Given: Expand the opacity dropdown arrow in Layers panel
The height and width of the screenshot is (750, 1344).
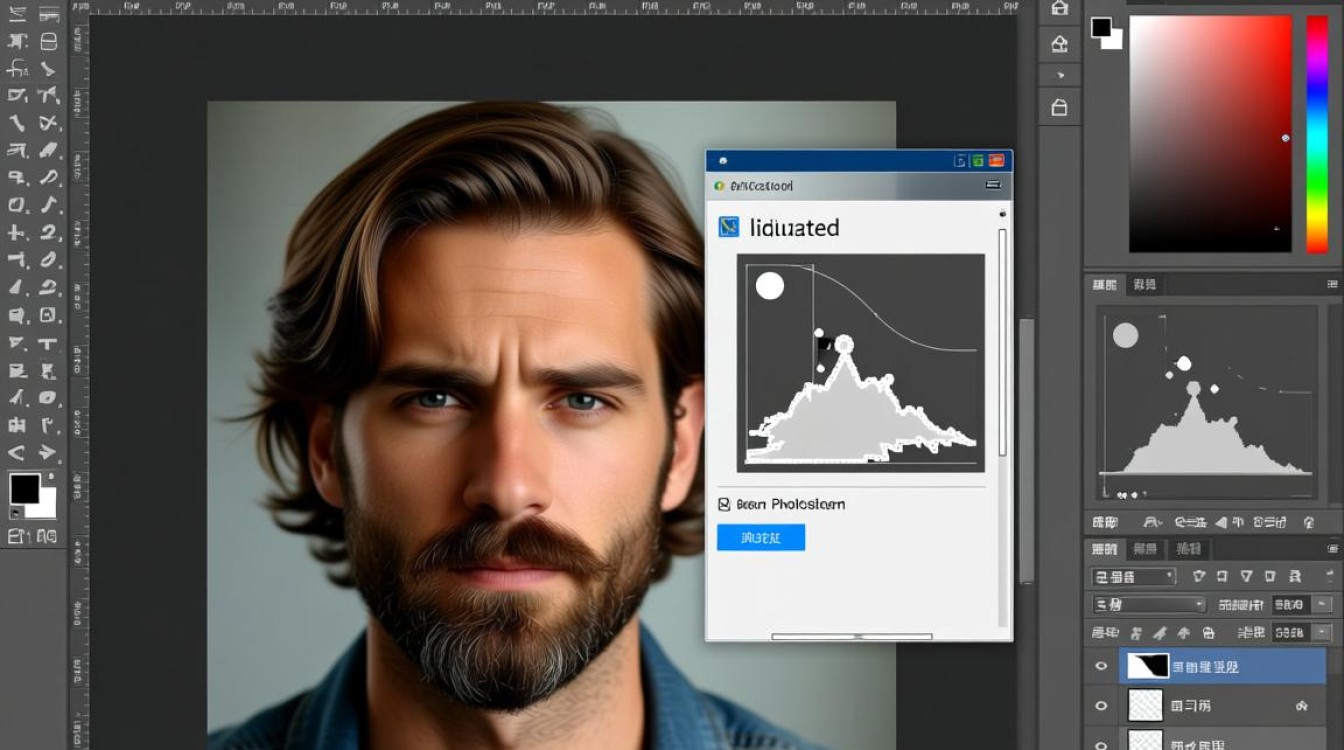Looking at the screenshot, I should coord(1322,605).
